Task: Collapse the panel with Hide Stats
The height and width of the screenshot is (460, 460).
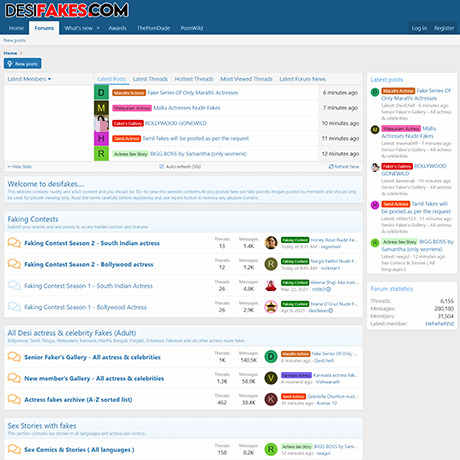Action: tap(20, 166)
